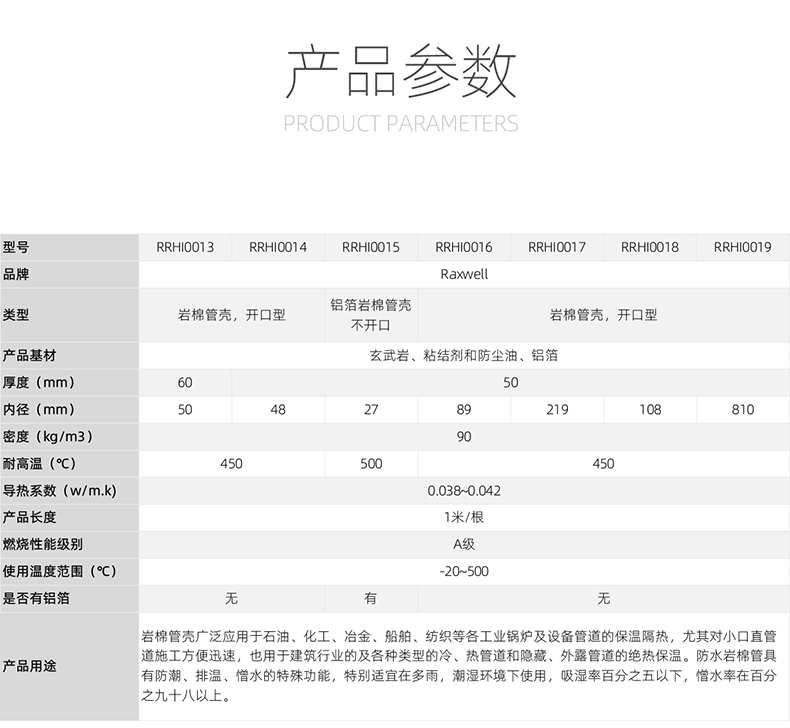The image size is (790, 728).
Task: Click the inner diameter value 810
Action: [x=743, y=410]
